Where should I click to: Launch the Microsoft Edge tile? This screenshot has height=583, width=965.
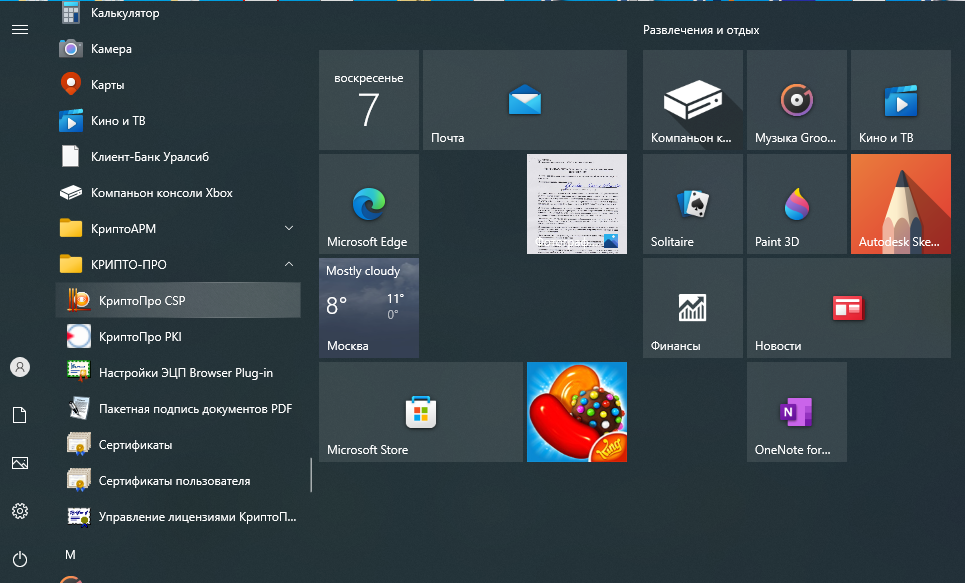click(x=369, y=204)
